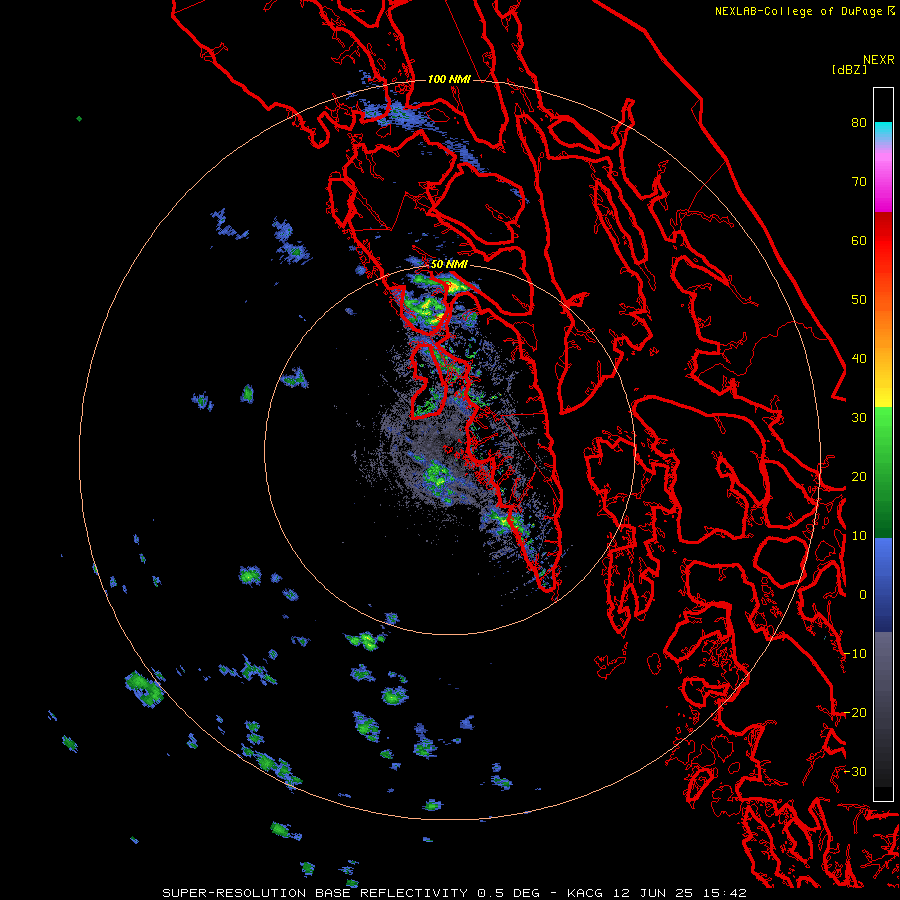
Task: Click the 60 value on dBZ scale
Action: (x=859, y=240)
